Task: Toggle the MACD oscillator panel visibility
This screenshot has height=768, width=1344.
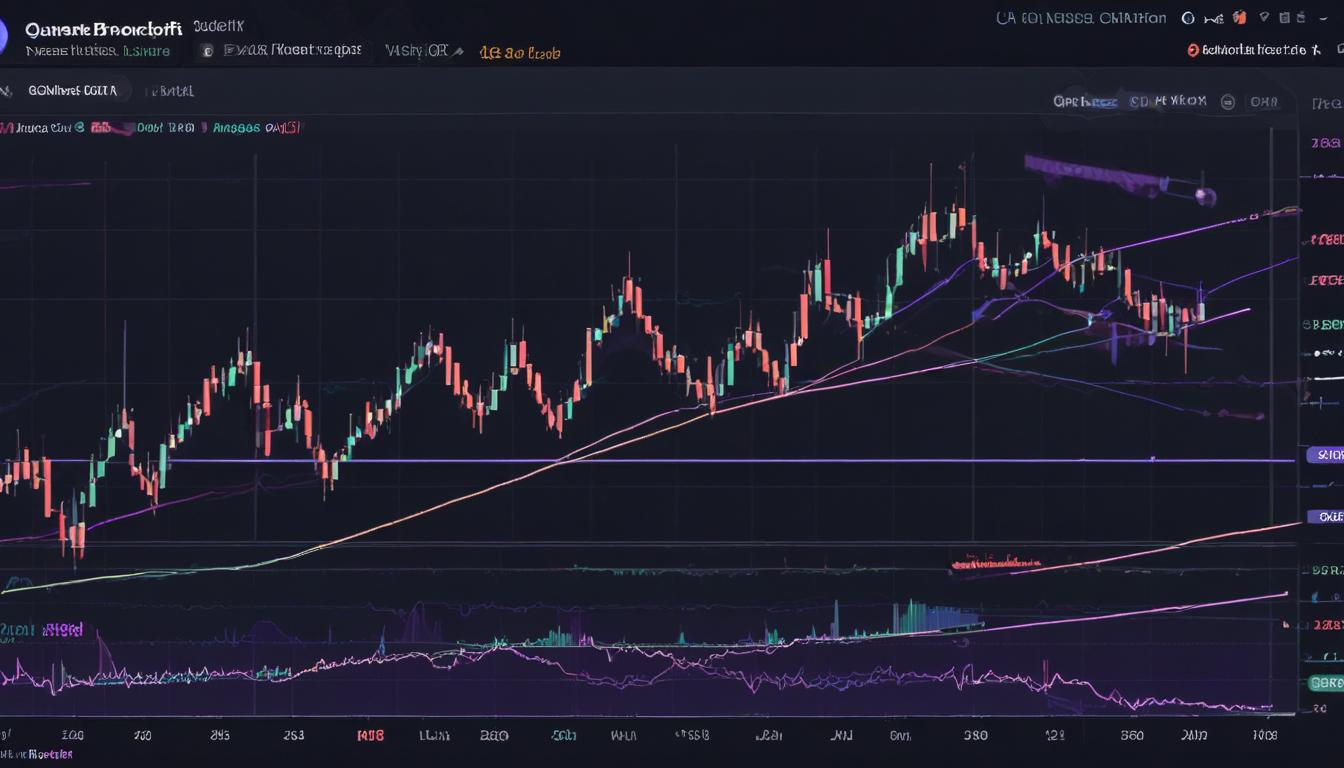Action: coord(45,628)
